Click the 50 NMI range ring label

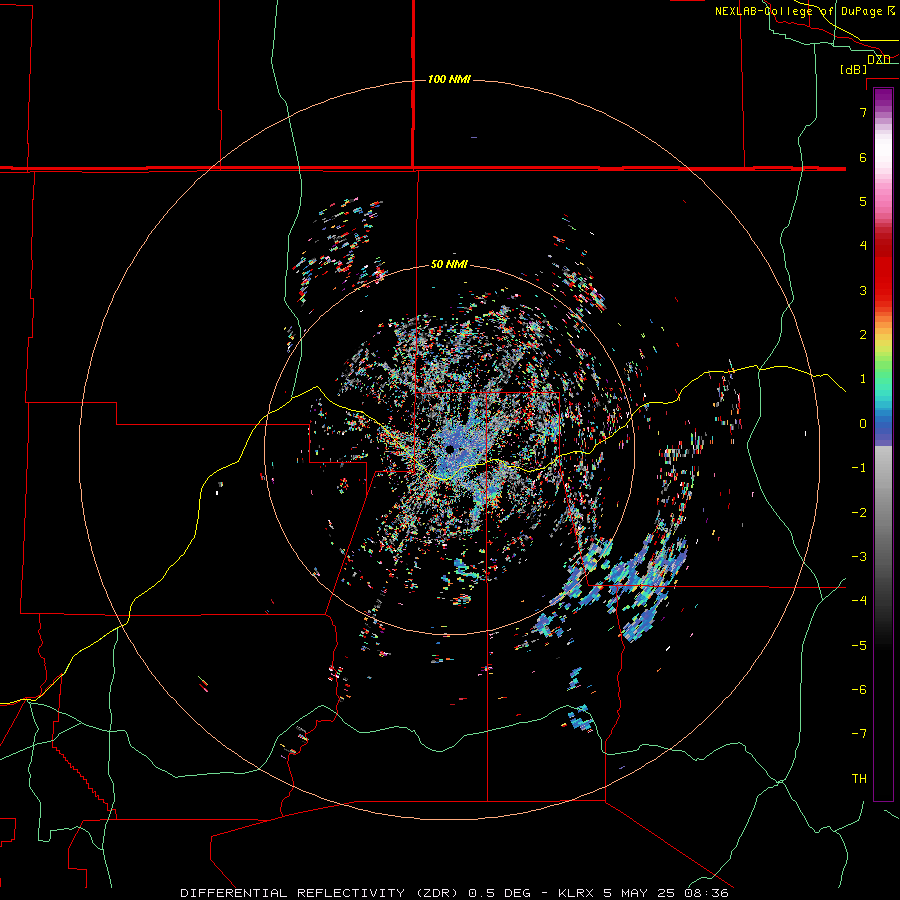point(449,264)
